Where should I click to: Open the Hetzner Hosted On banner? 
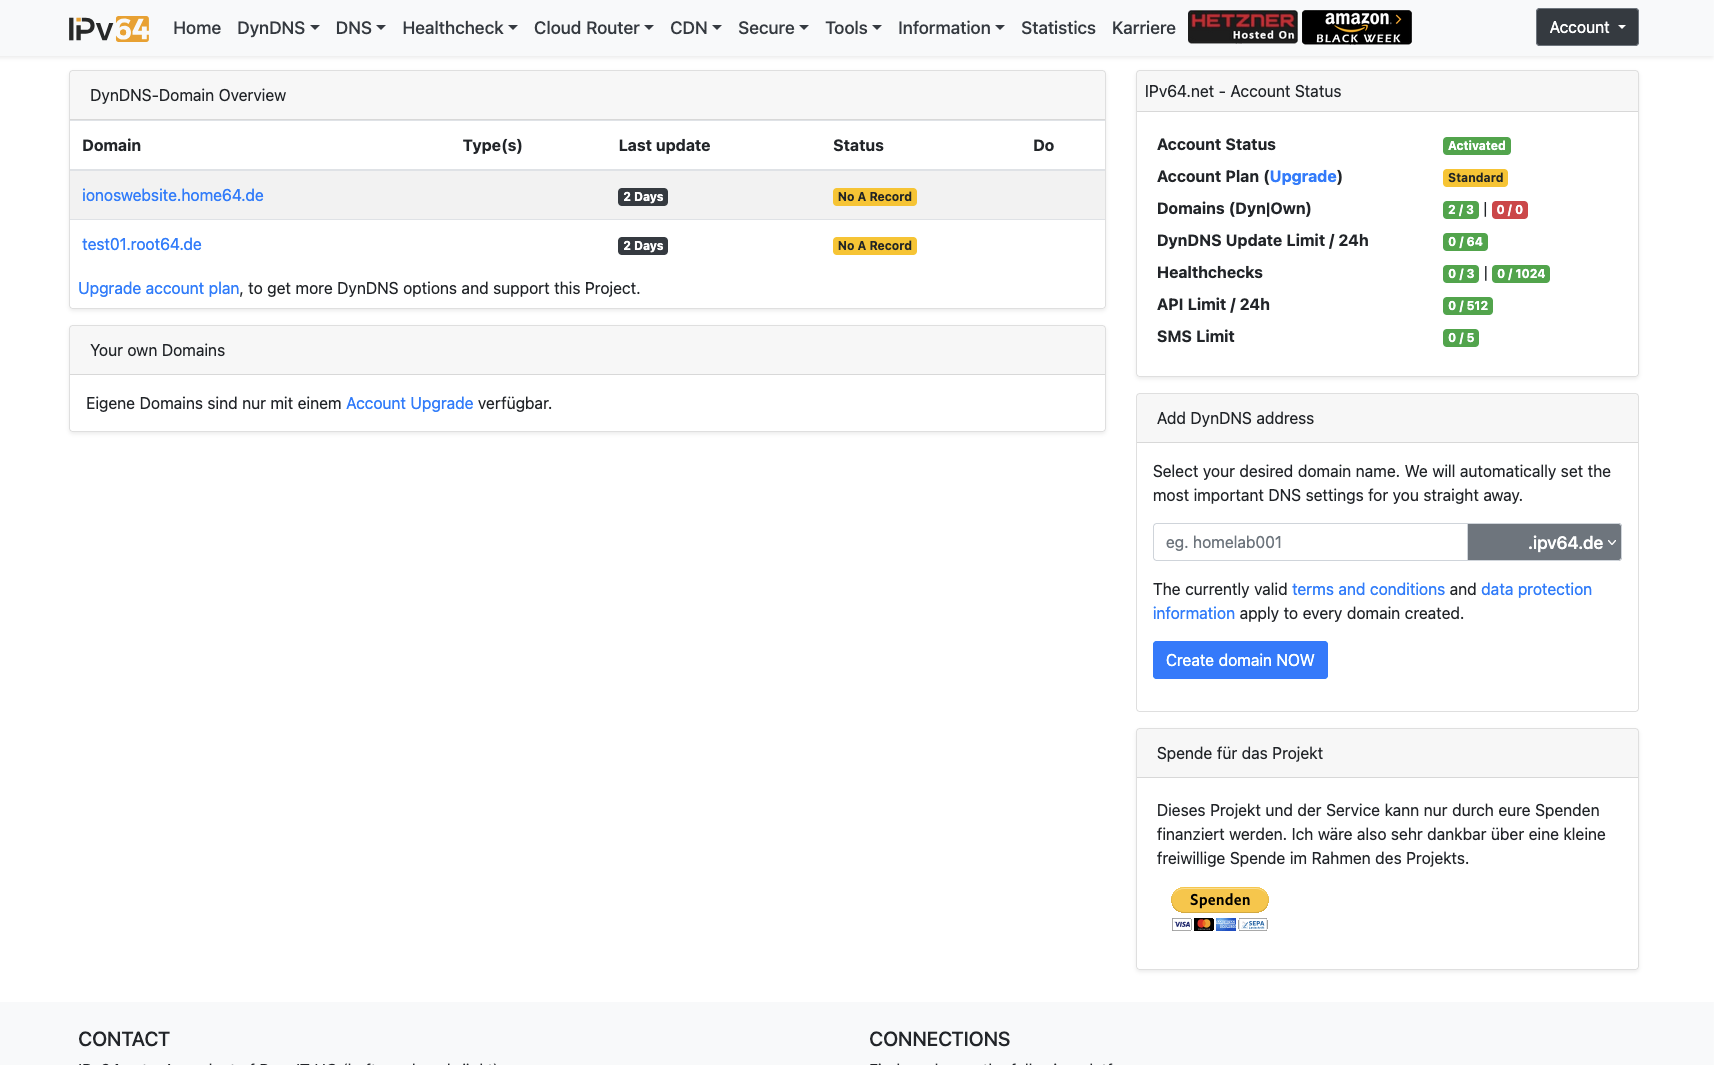[1242, 27]
